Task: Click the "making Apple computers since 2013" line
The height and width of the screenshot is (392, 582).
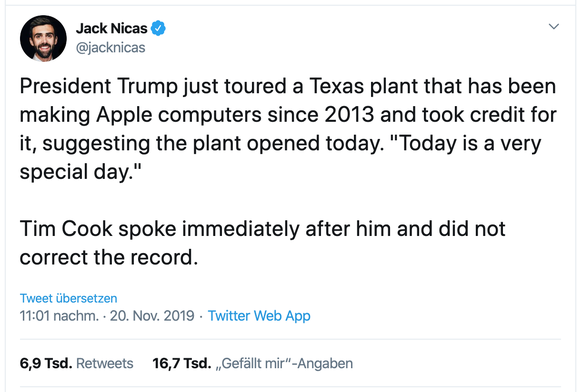Action: pyautogui.click(x=197, y=115)
